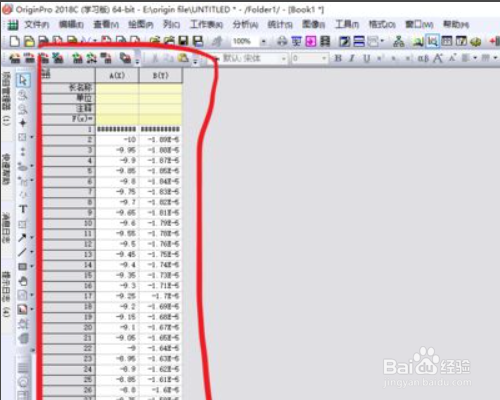Click the red plus add column icon
500x400 pixels.
[x=494, y=41]
